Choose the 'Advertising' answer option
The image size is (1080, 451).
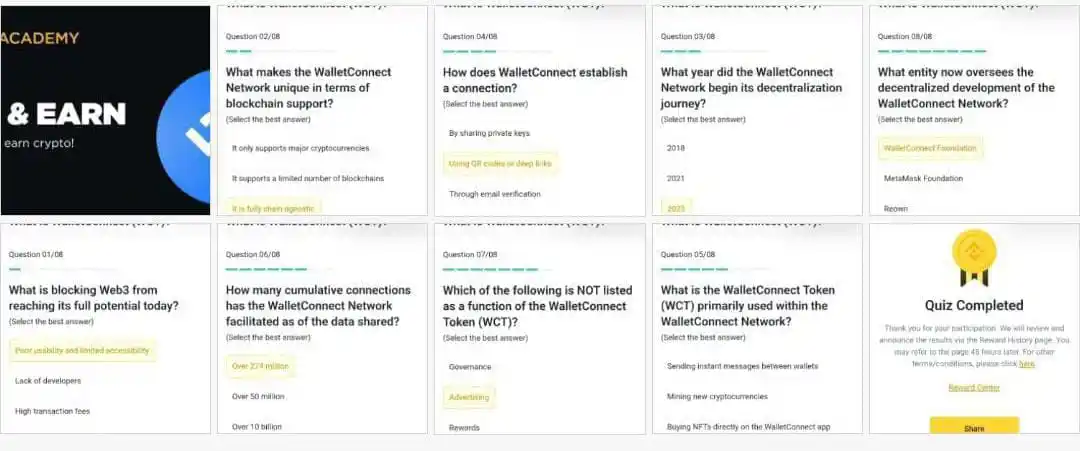(x=468, y=397)
